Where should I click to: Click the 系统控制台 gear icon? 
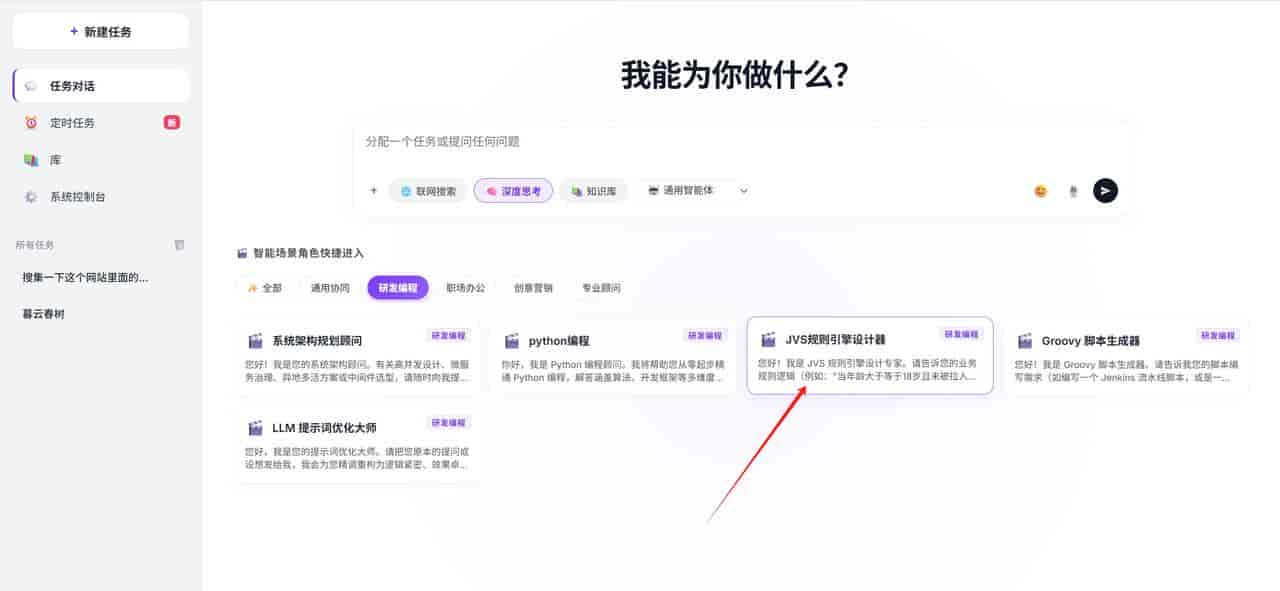[x=31, y=197]
